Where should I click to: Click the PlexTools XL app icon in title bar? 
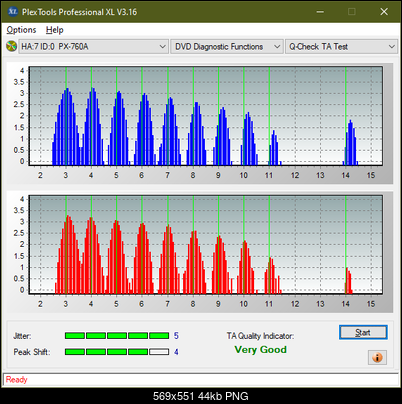(x=12, y=12)
